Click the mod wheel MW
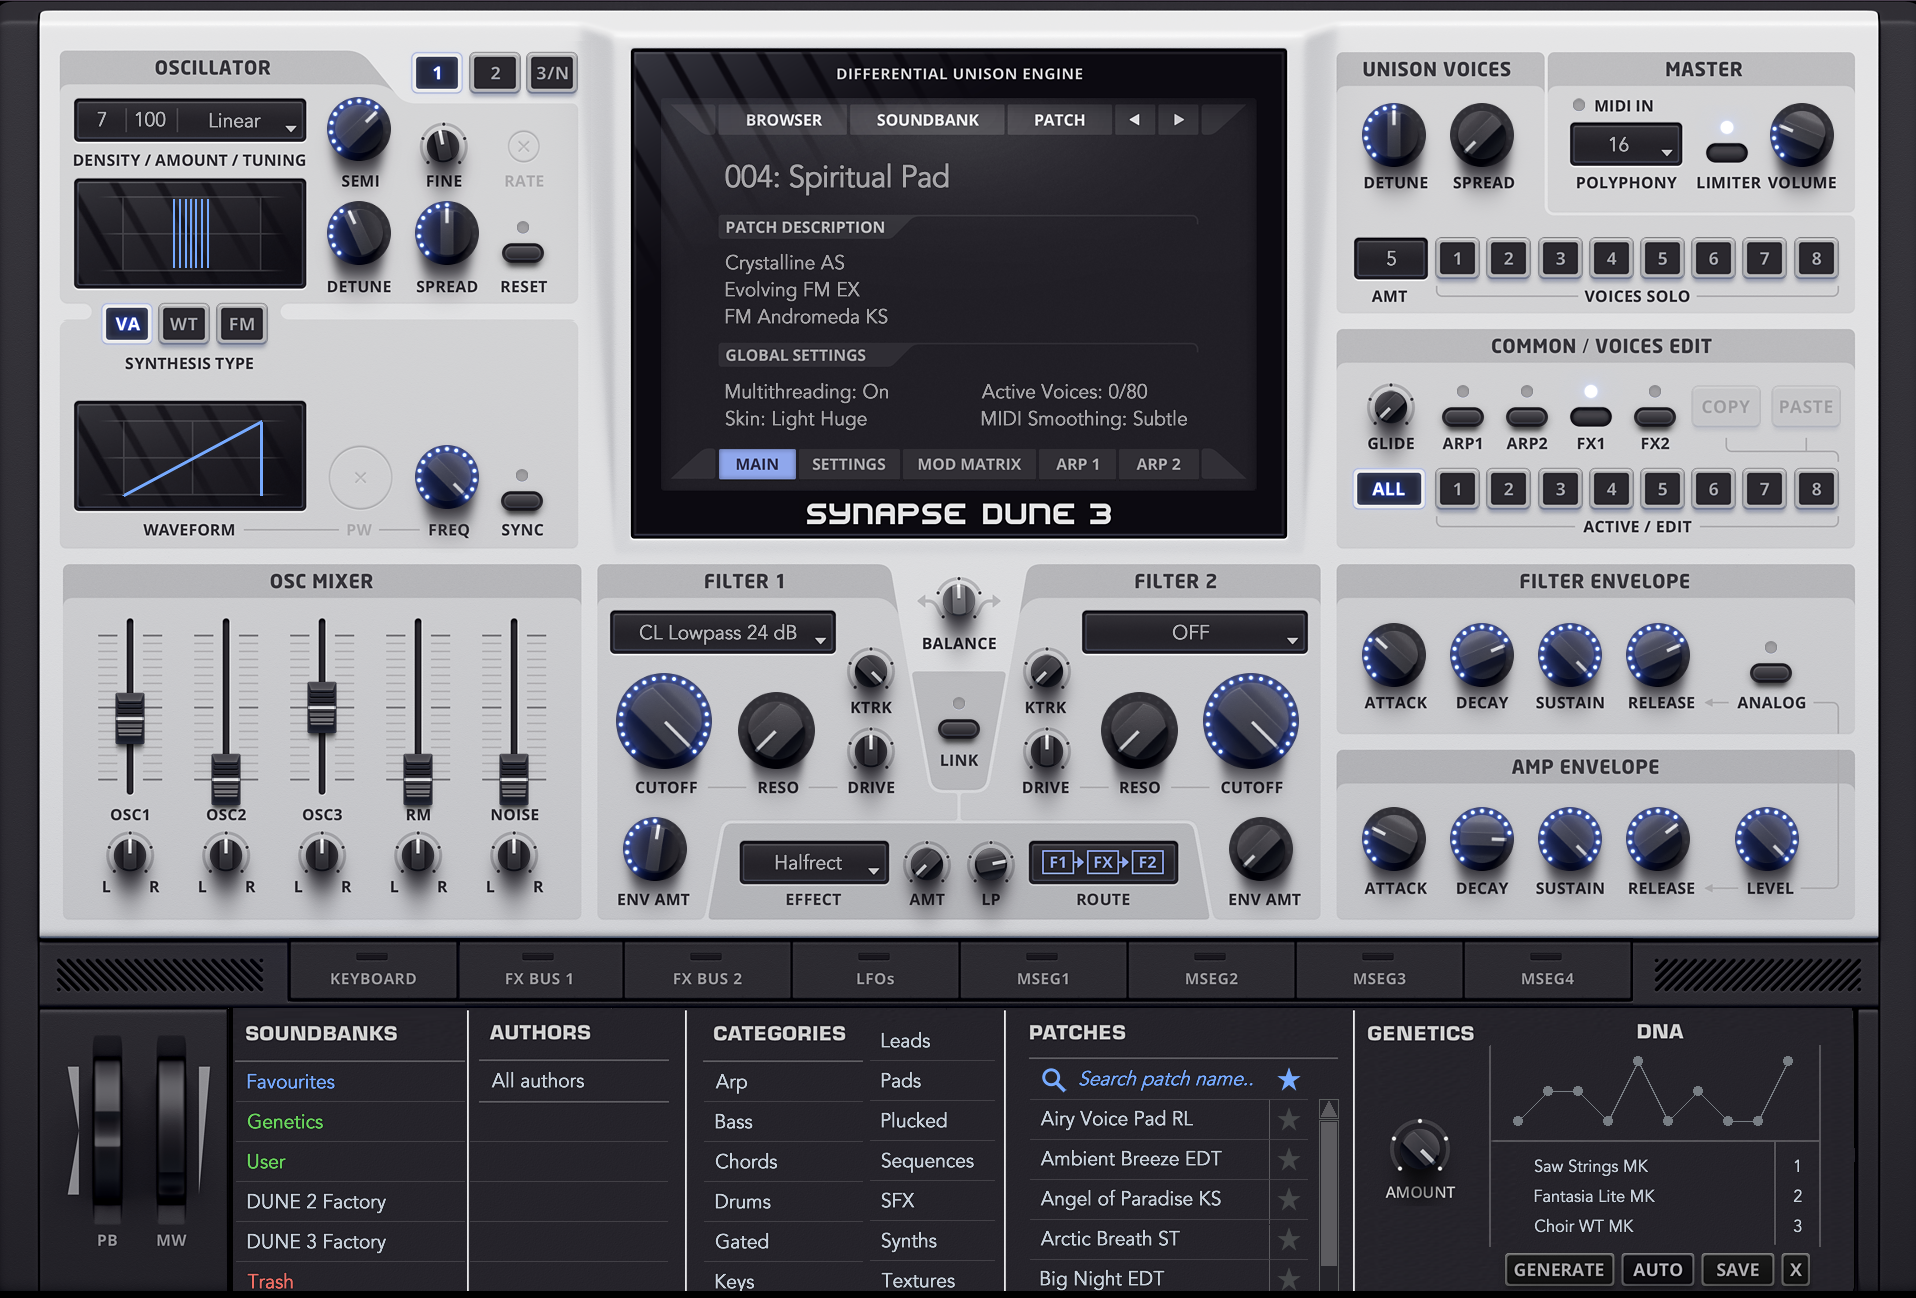The height and width of the screenshot is (1298, 1916). point(171,1130)
